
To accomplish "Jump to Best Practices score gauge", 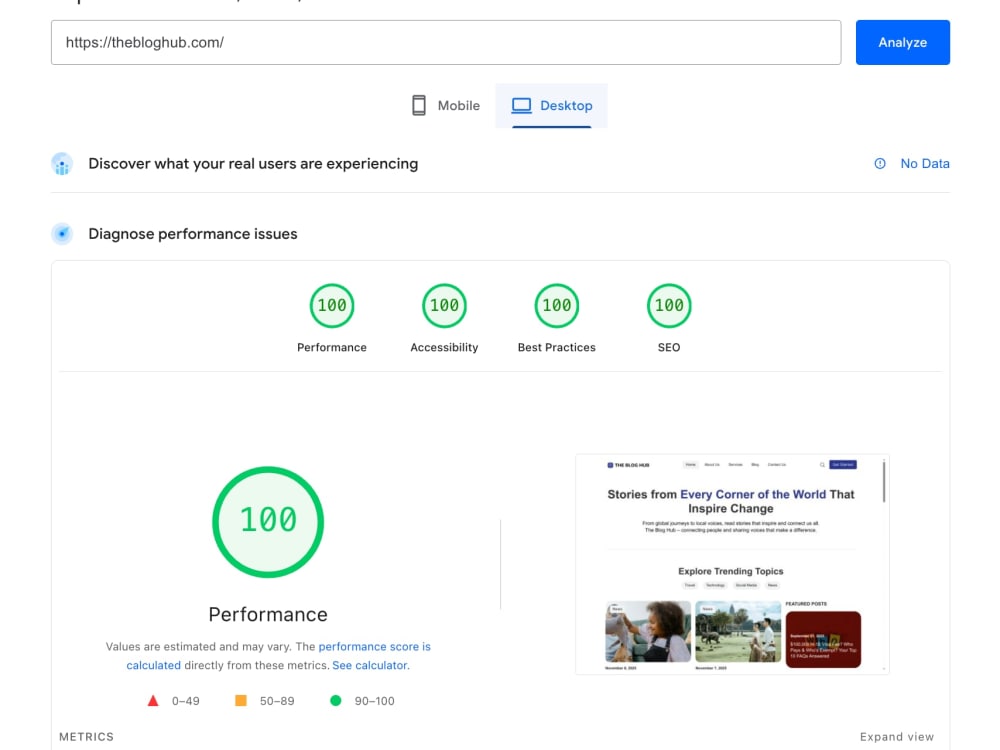I will click(x=557, y=305).
